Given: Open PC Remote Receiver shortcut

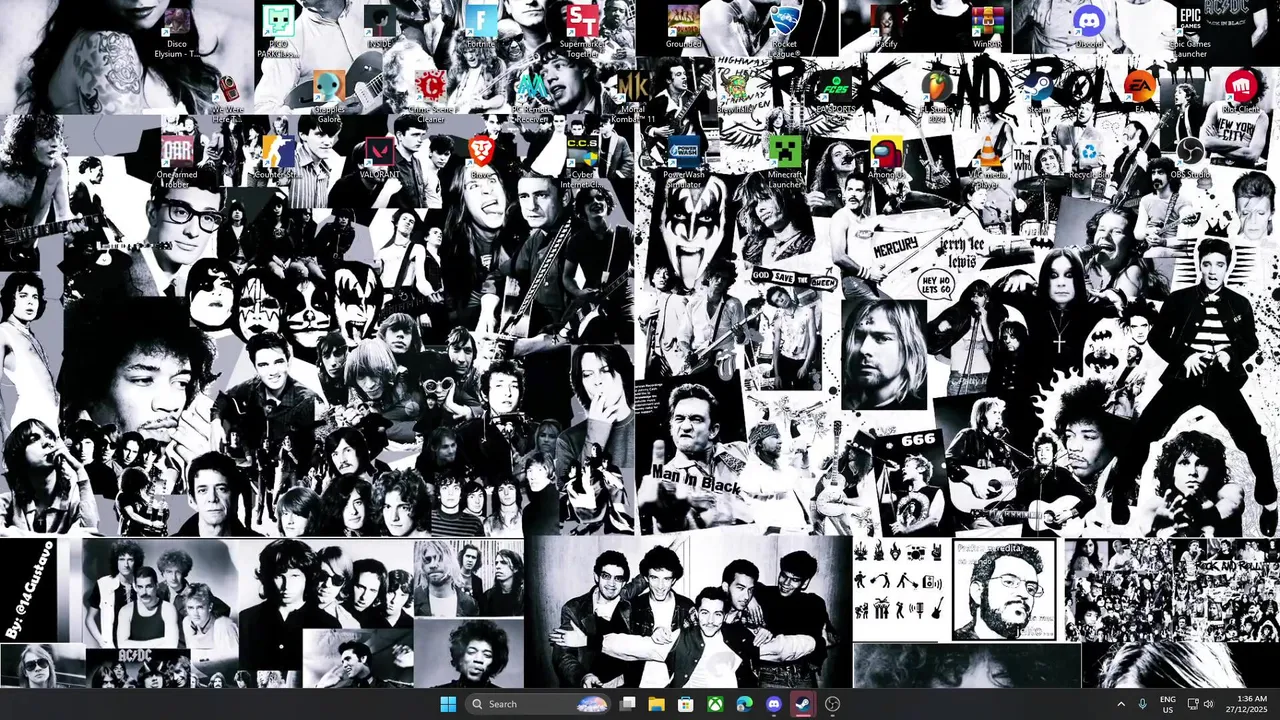Looking at the screenshot, I should click(x=532, y=96).
